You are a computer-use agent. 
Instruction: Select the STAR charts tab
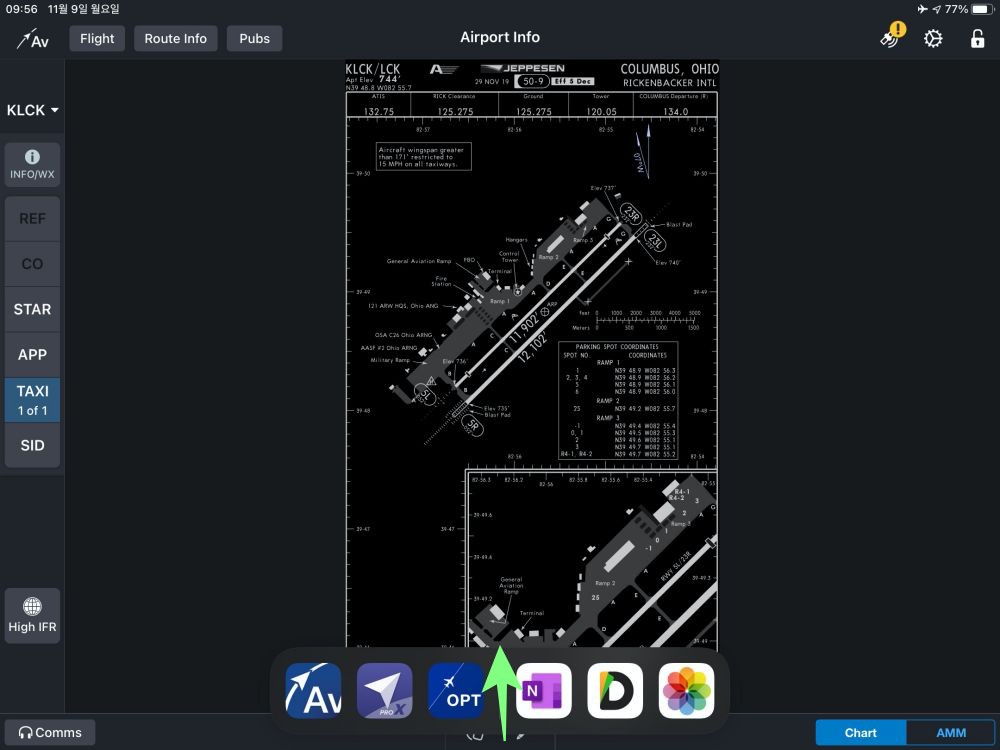click(32, 309)
